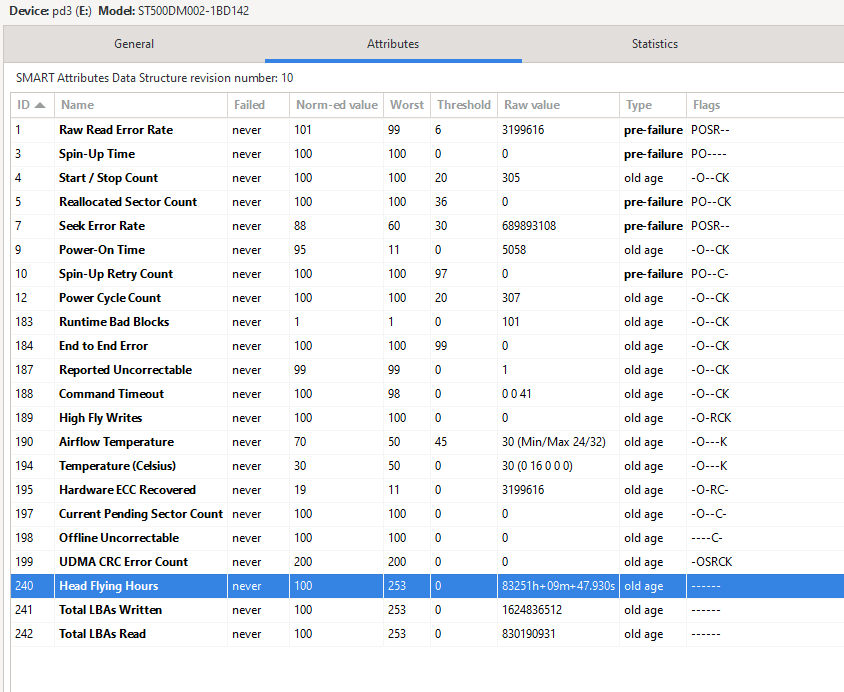
Task: Select the Reallocated Sector Count row
Action: [x=128, y=202]
